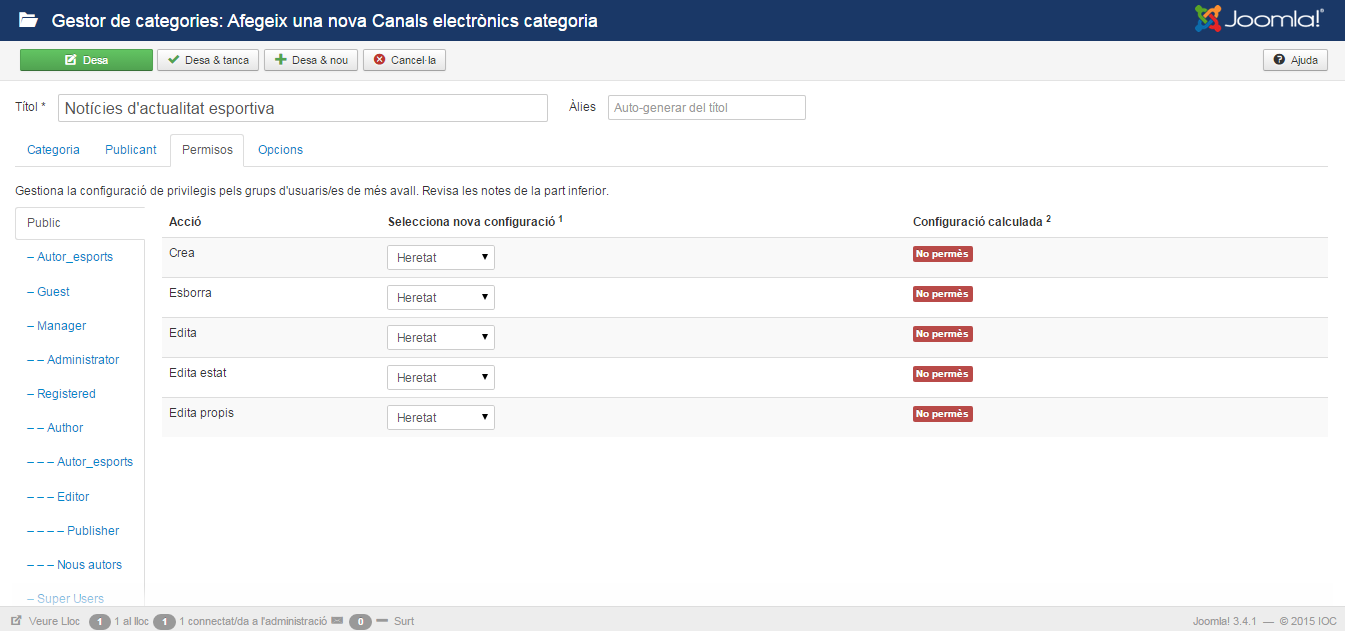Image resolution: width=1345 pixels, height=631 pixels.
Task: Click Desa & nou button
Action: point(310,60)
